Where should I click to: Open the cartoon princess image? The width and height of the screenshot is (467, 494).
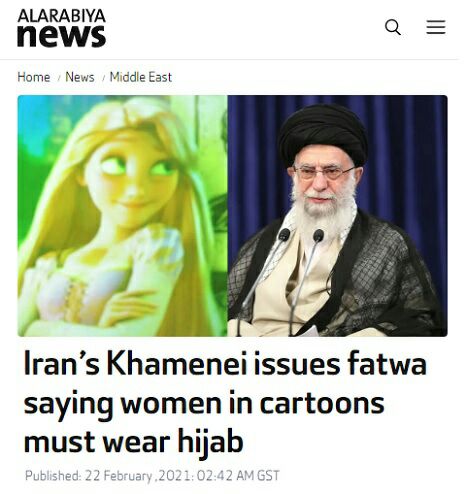click(122, 216)
